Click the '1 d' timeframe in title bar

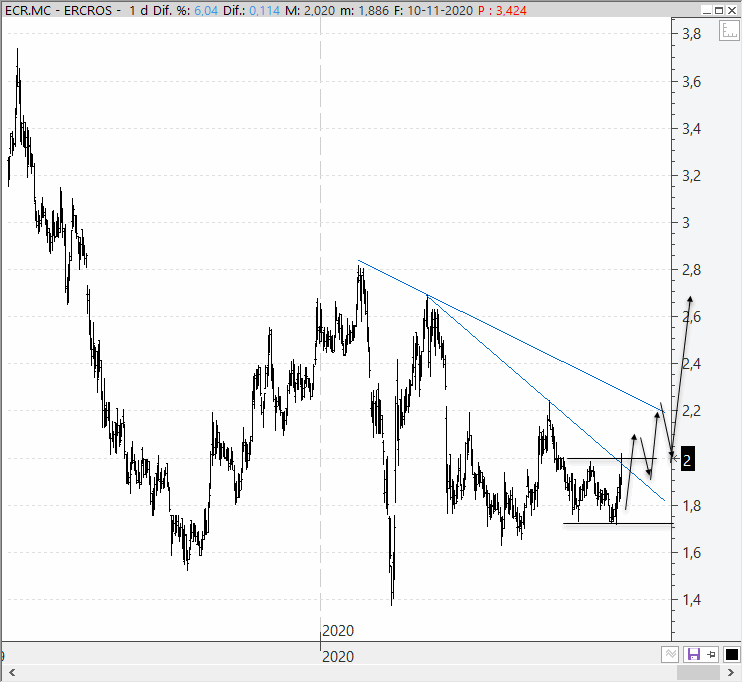click(139, 10)
